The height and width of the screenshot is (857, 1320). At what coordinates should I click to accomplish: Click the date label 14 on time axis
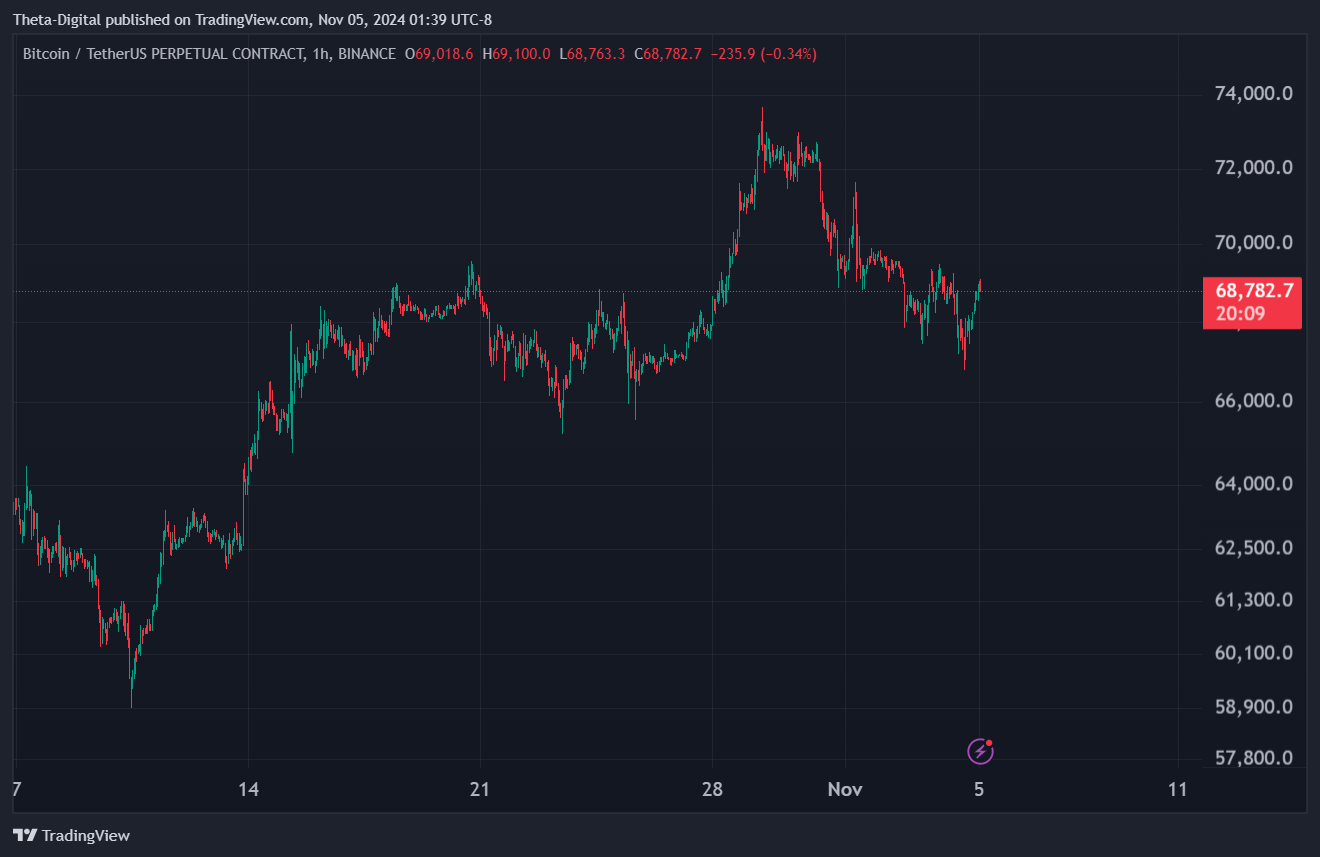click(x=248, y=789)
